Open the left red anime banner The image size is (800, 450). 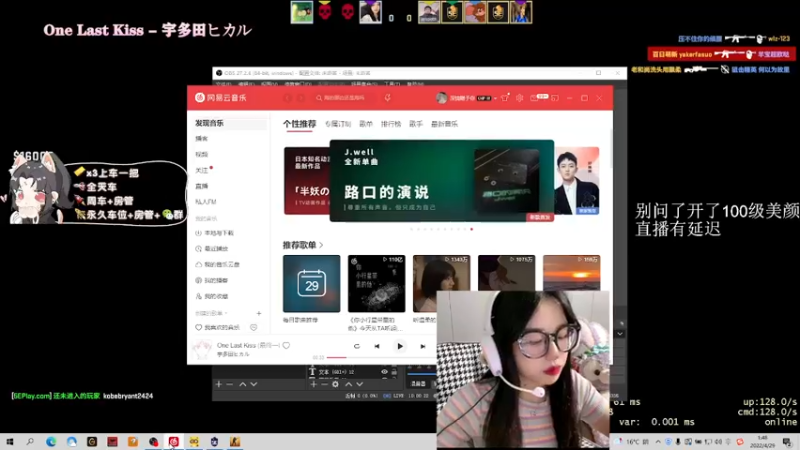[x=307, y=181]
